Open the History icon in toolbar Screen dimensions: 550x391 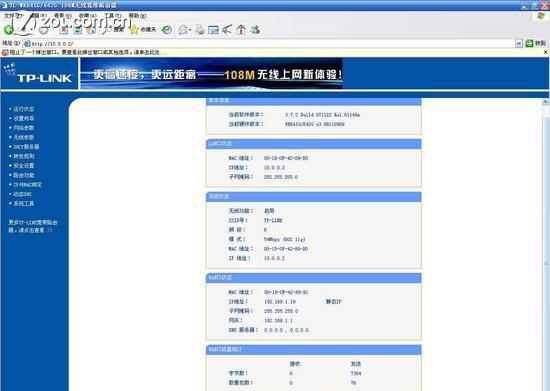(167, 30)
